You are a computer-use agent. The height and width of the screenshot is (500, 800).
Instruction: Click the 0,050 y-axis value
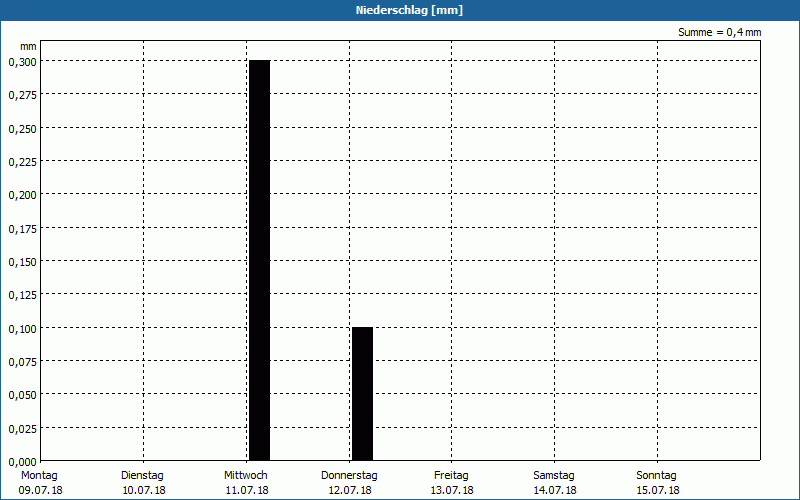pyautogui.click(x=22, y=395)
